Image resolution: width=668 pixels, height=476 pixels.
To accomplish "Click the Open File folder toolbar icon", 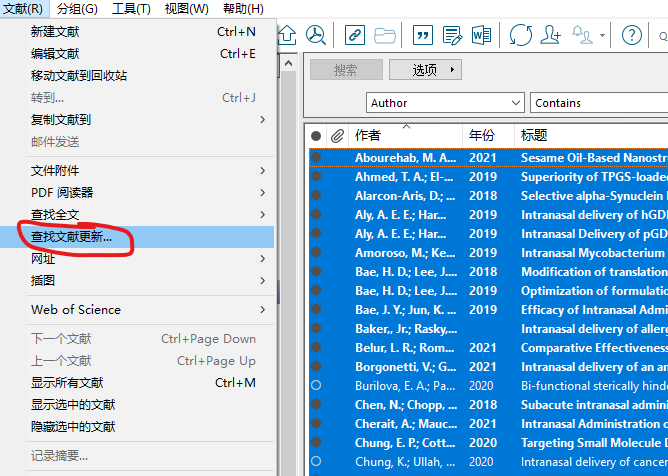I will pos(384,35).
